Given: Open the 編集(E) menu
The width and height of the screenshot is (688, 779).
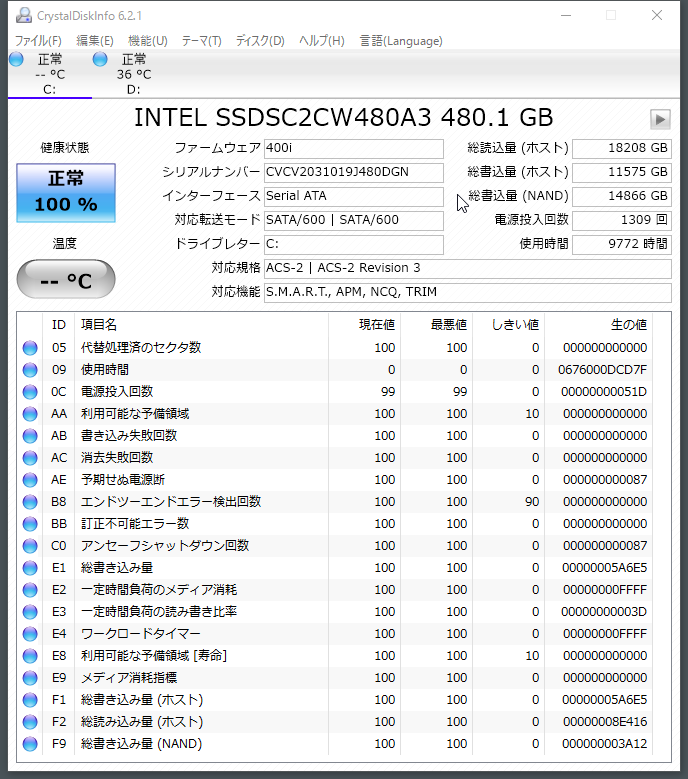Looking at the screenshot, I should point(94,41).
